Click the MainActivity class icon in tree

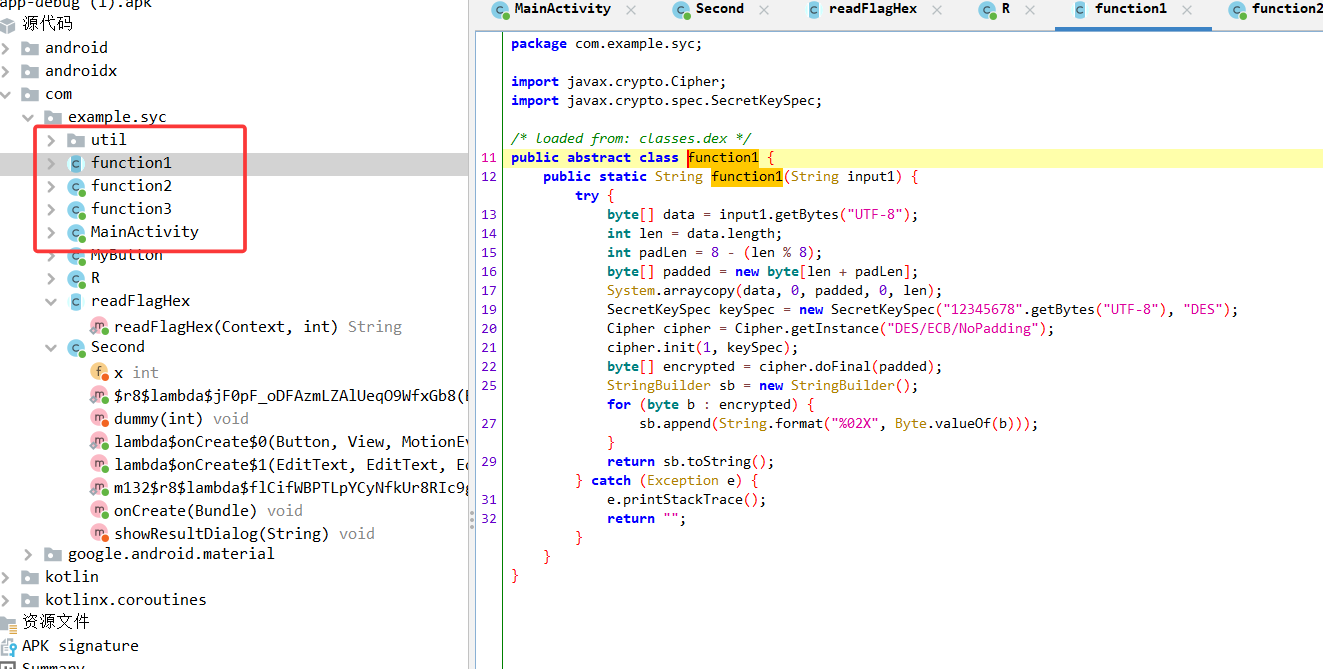pyautogui.click(x=76, y=232)
